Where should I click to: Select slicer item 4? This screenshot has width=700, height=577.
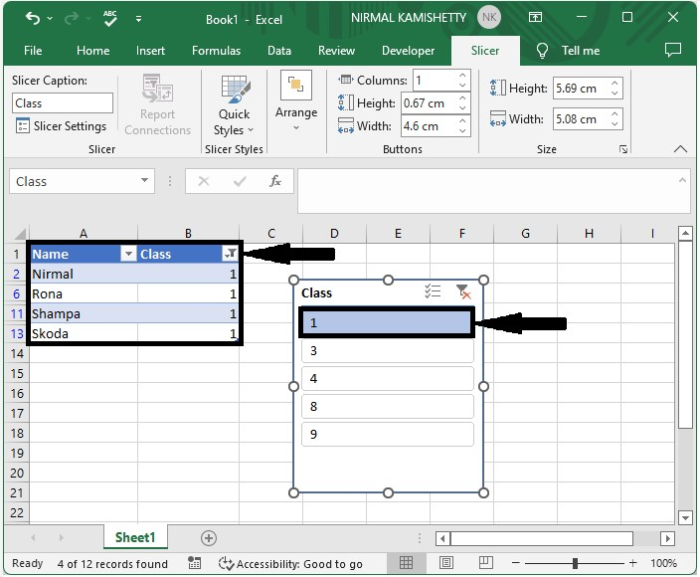click(x=387, y=379)
